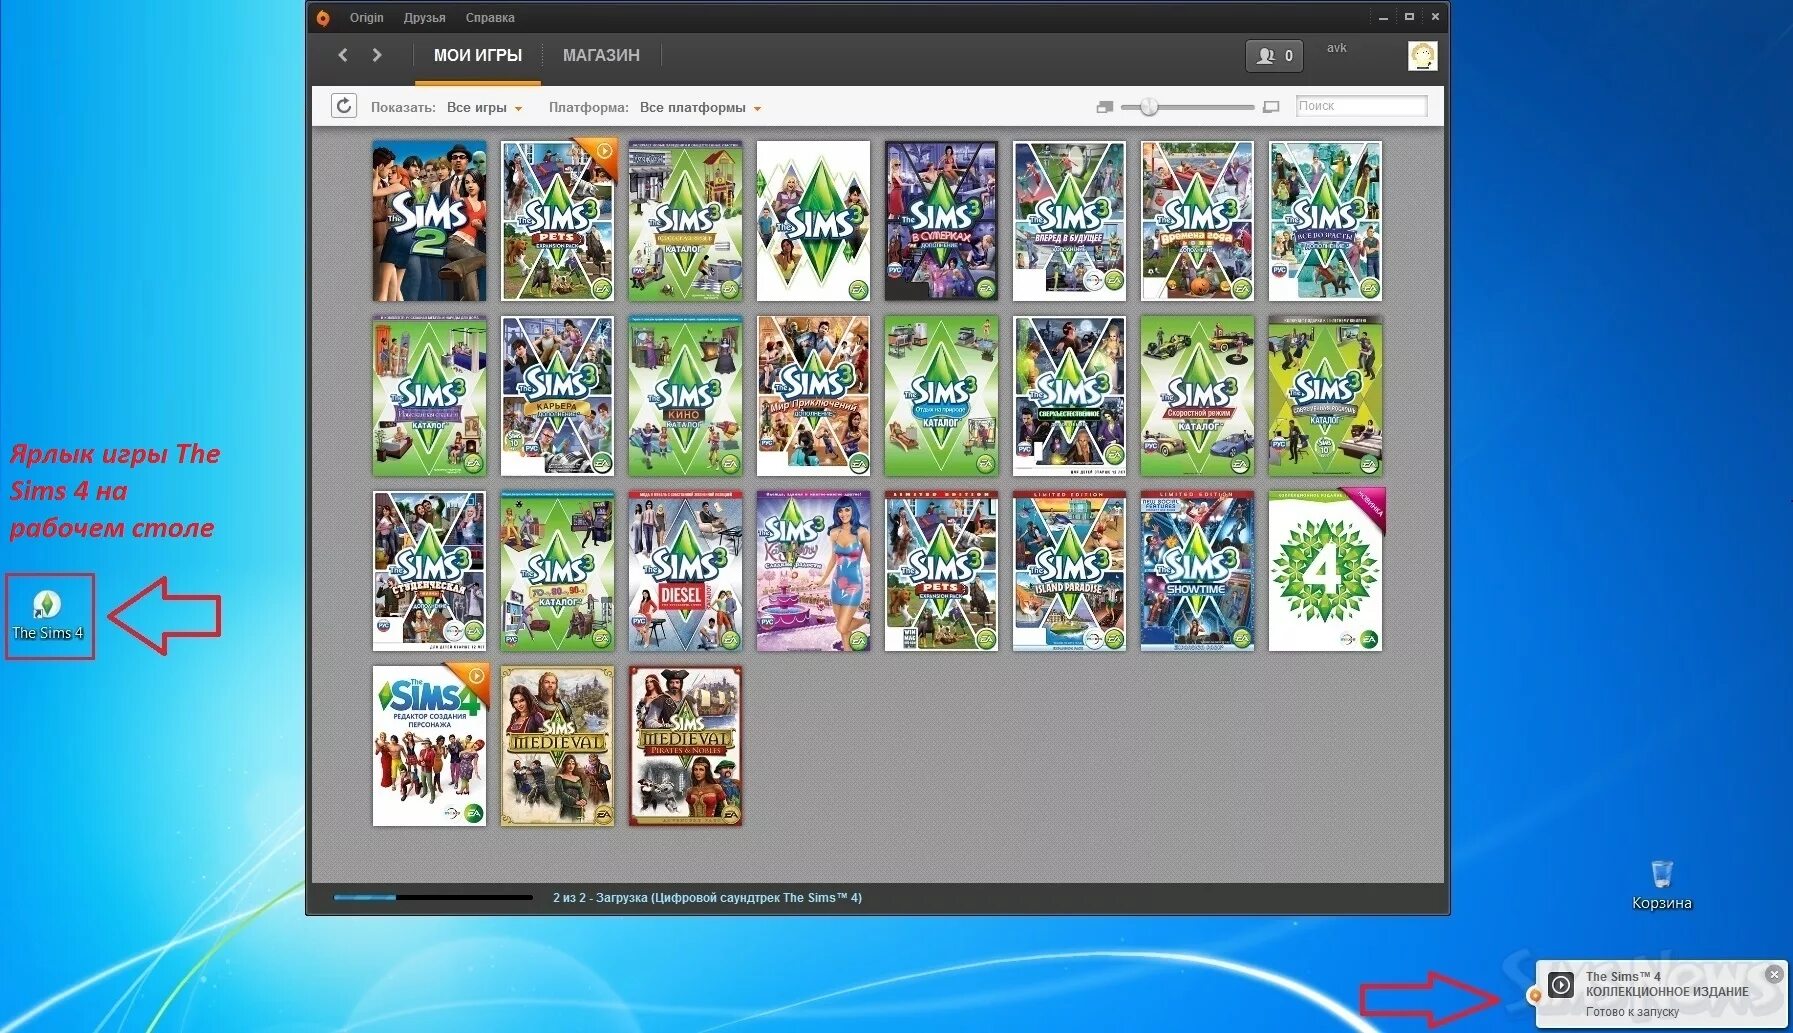Expand the Все игры filter dropdown

[x=484, y=108]
